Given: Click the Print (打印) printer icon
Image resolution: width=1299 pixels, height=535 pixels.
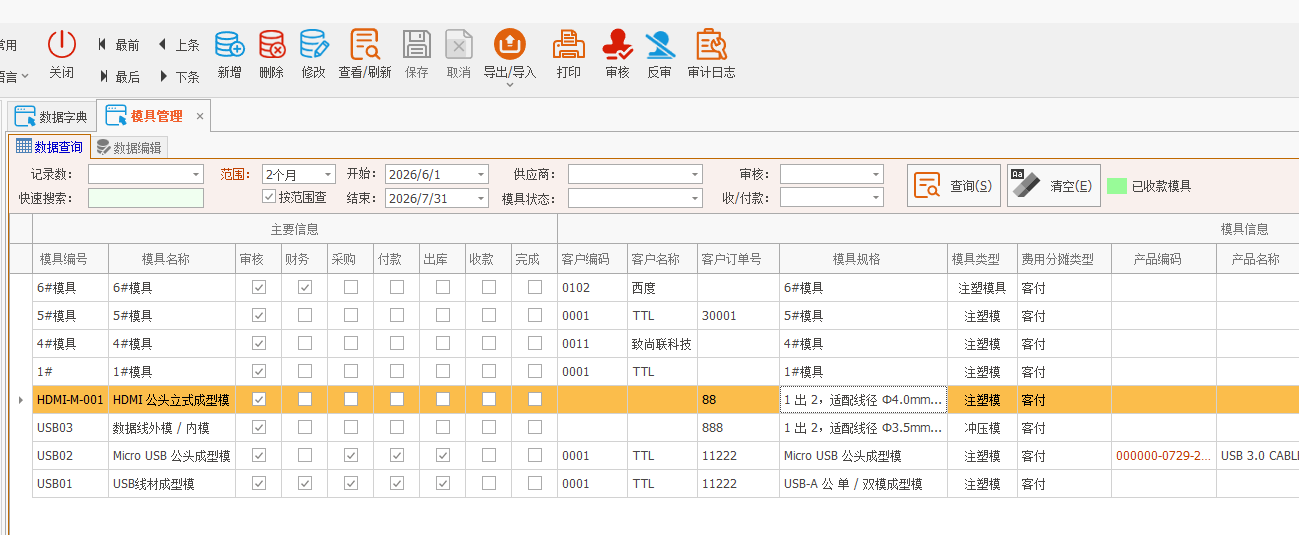Looking at the screenshot, I should [x=569, y=44].
